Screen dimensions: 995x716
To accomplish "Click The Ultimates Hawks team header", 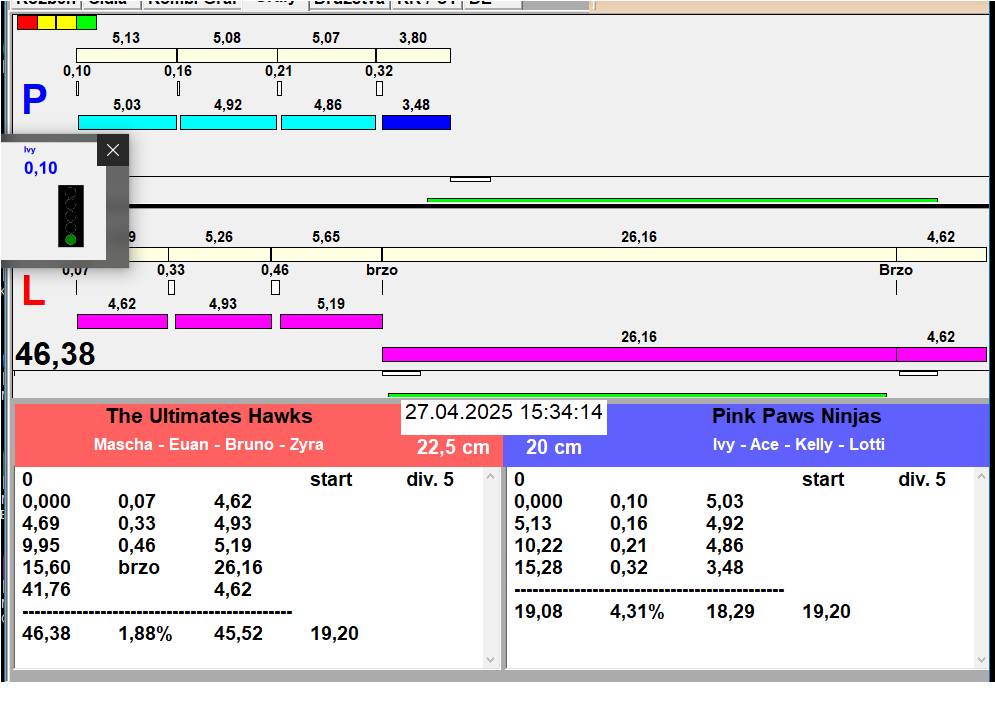I will point(209,417).
